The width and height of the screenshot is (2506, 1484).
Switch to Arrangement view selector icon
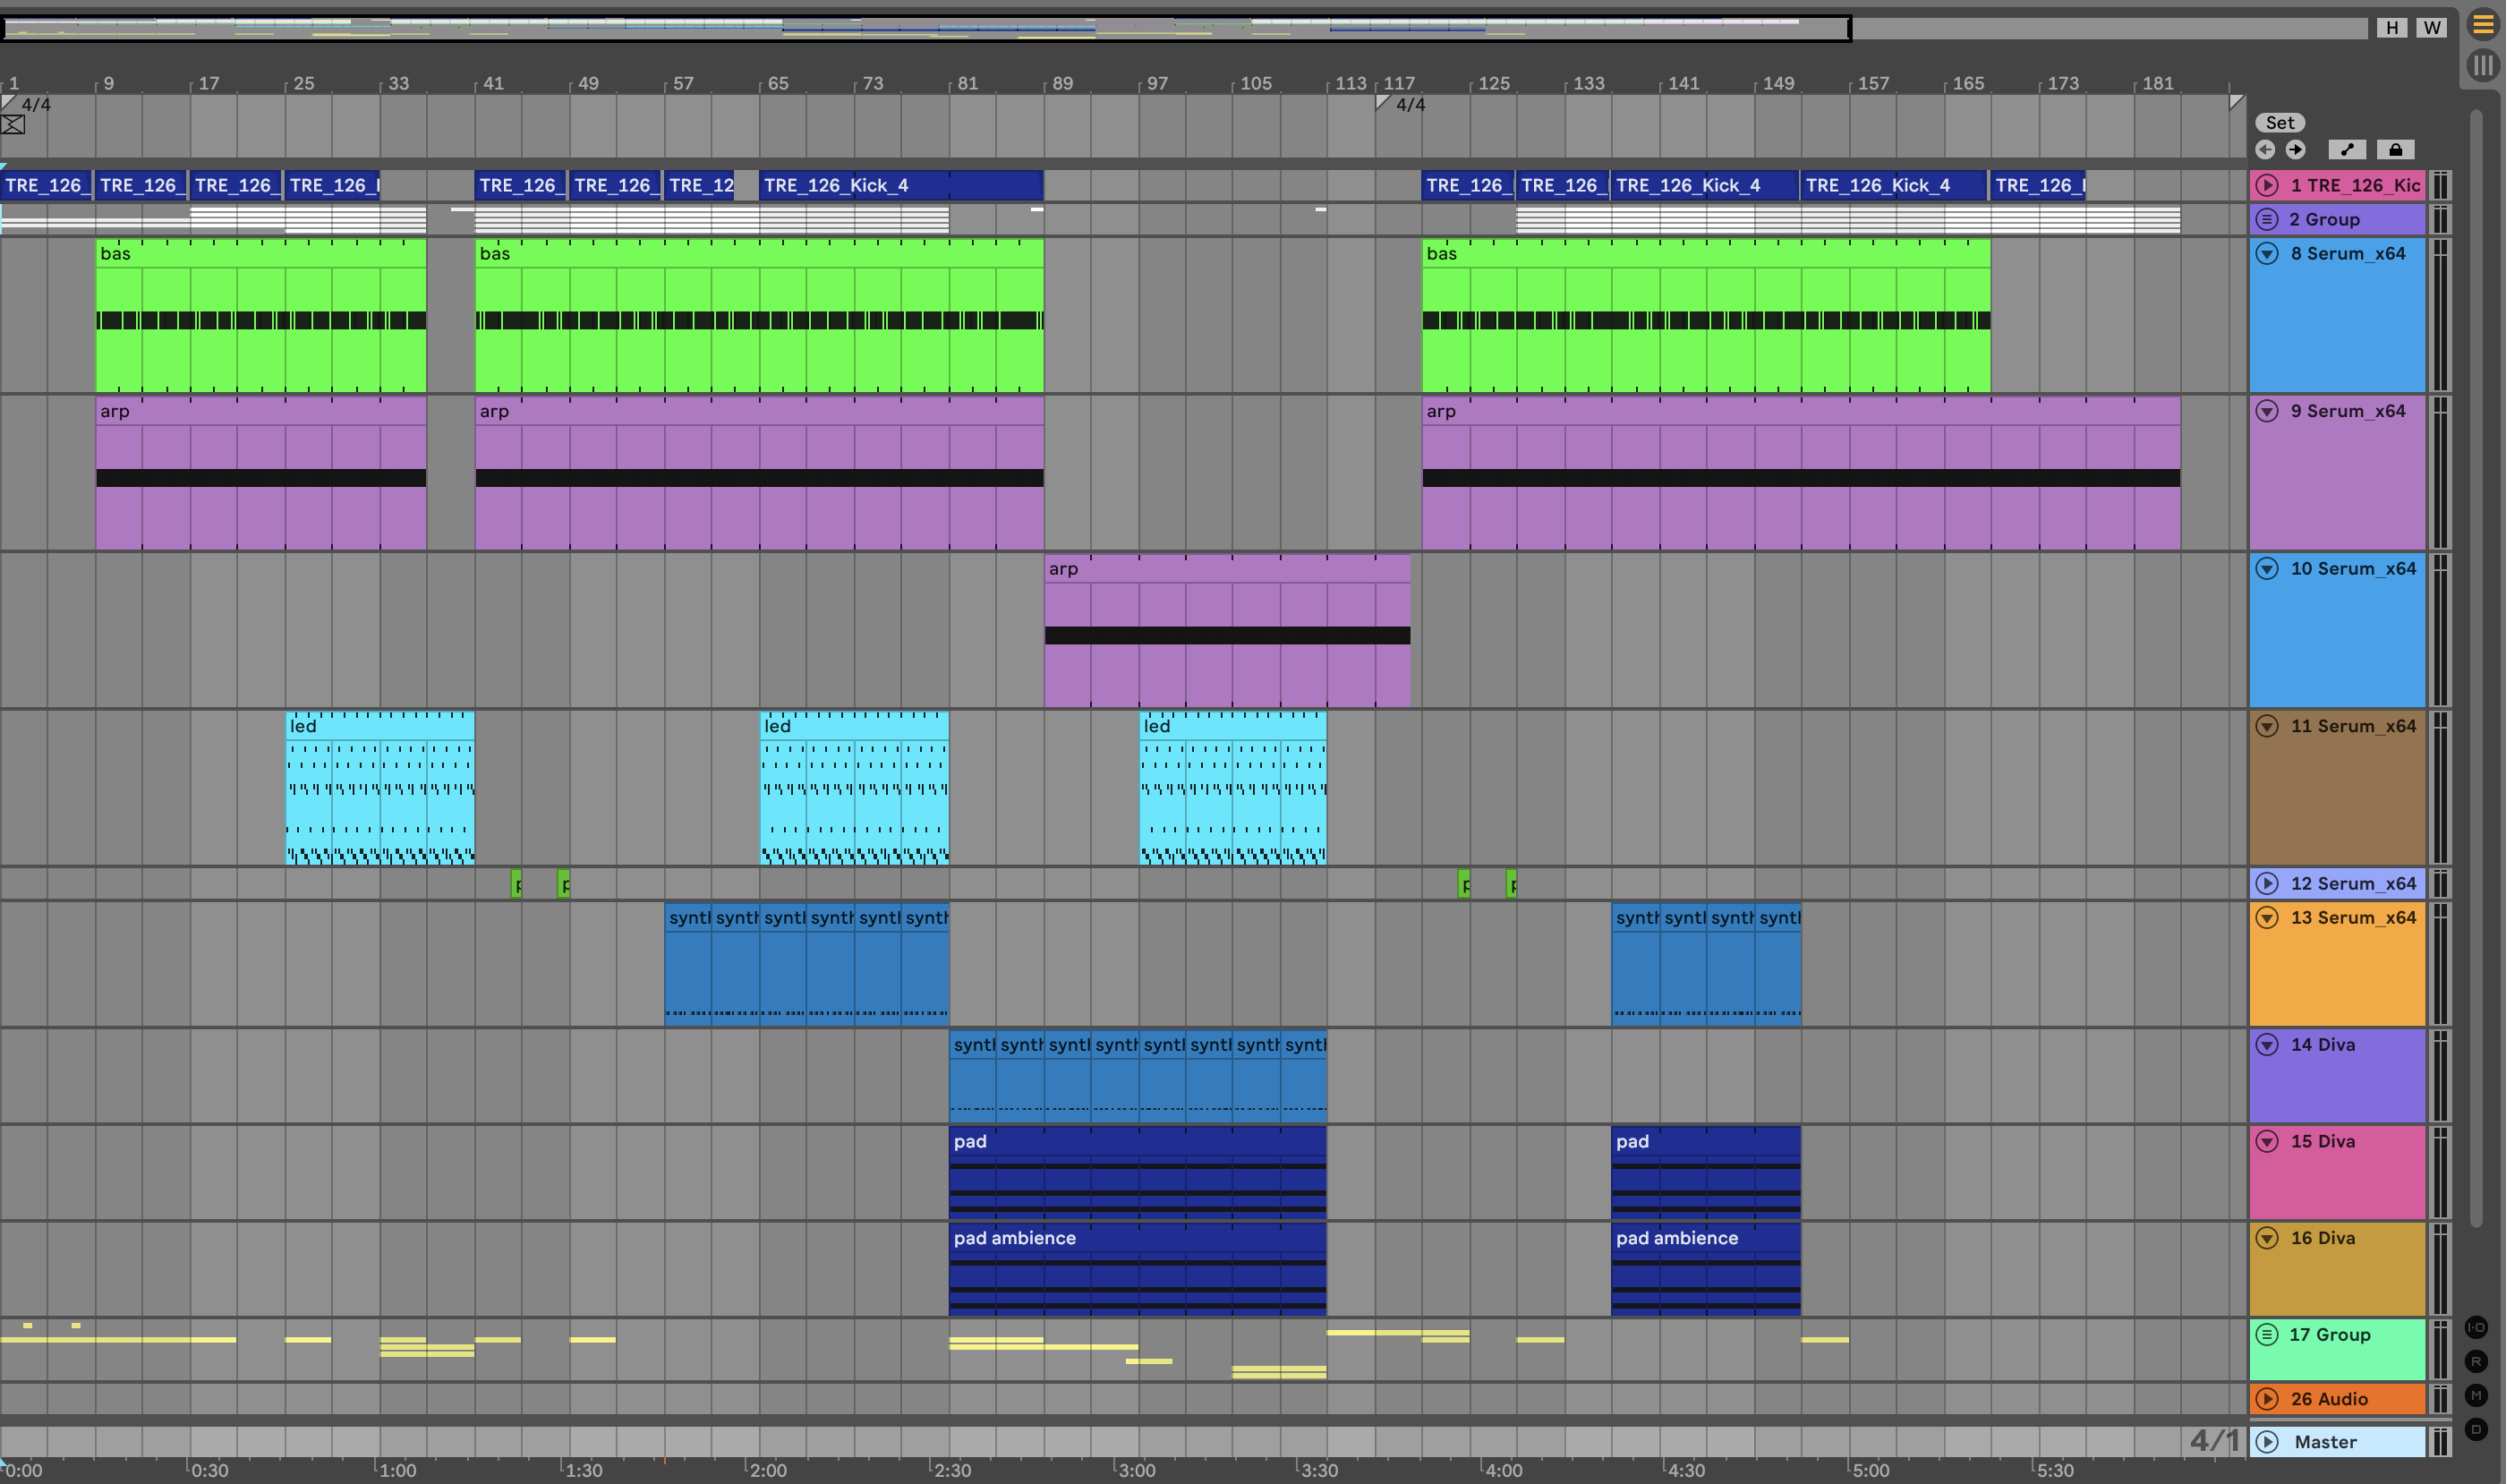2482,25
